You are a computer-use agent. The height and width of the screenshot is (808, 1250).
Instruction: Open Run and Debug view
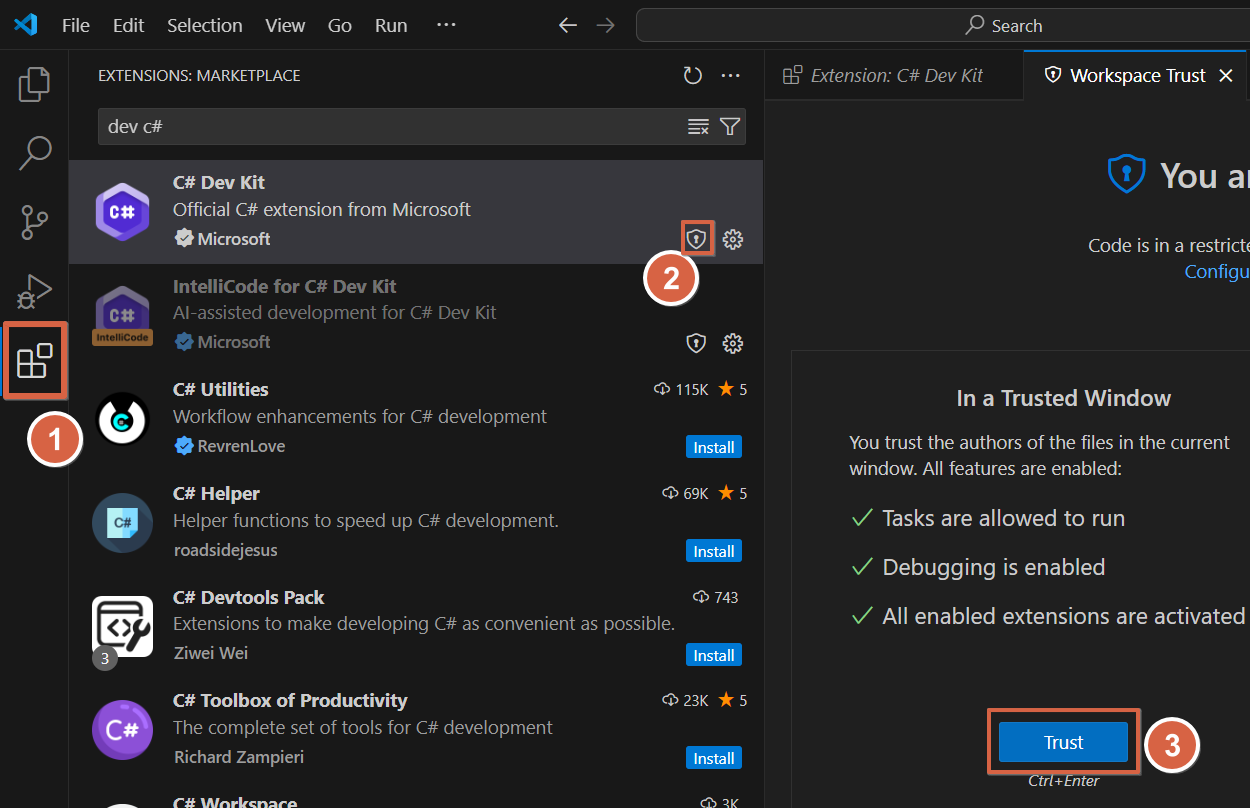coord(35,291)
